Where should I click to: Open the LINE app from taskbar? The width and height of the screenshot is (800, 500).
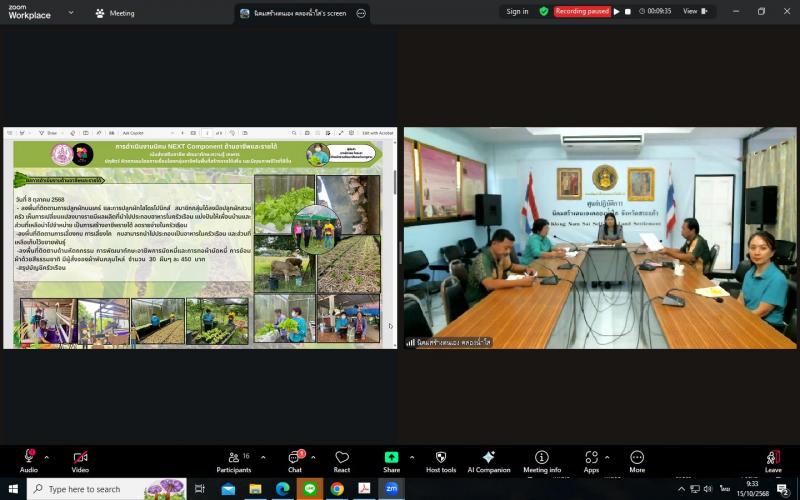[310, 489]
